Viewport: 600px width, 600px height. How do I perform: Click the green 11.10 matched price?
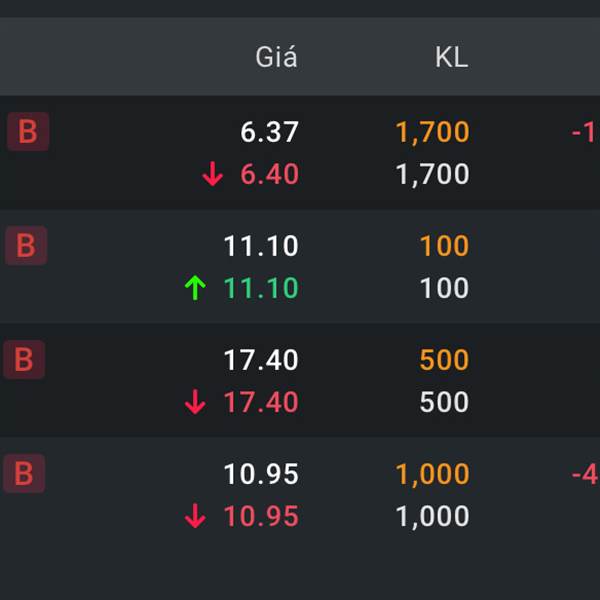(261, 288)
